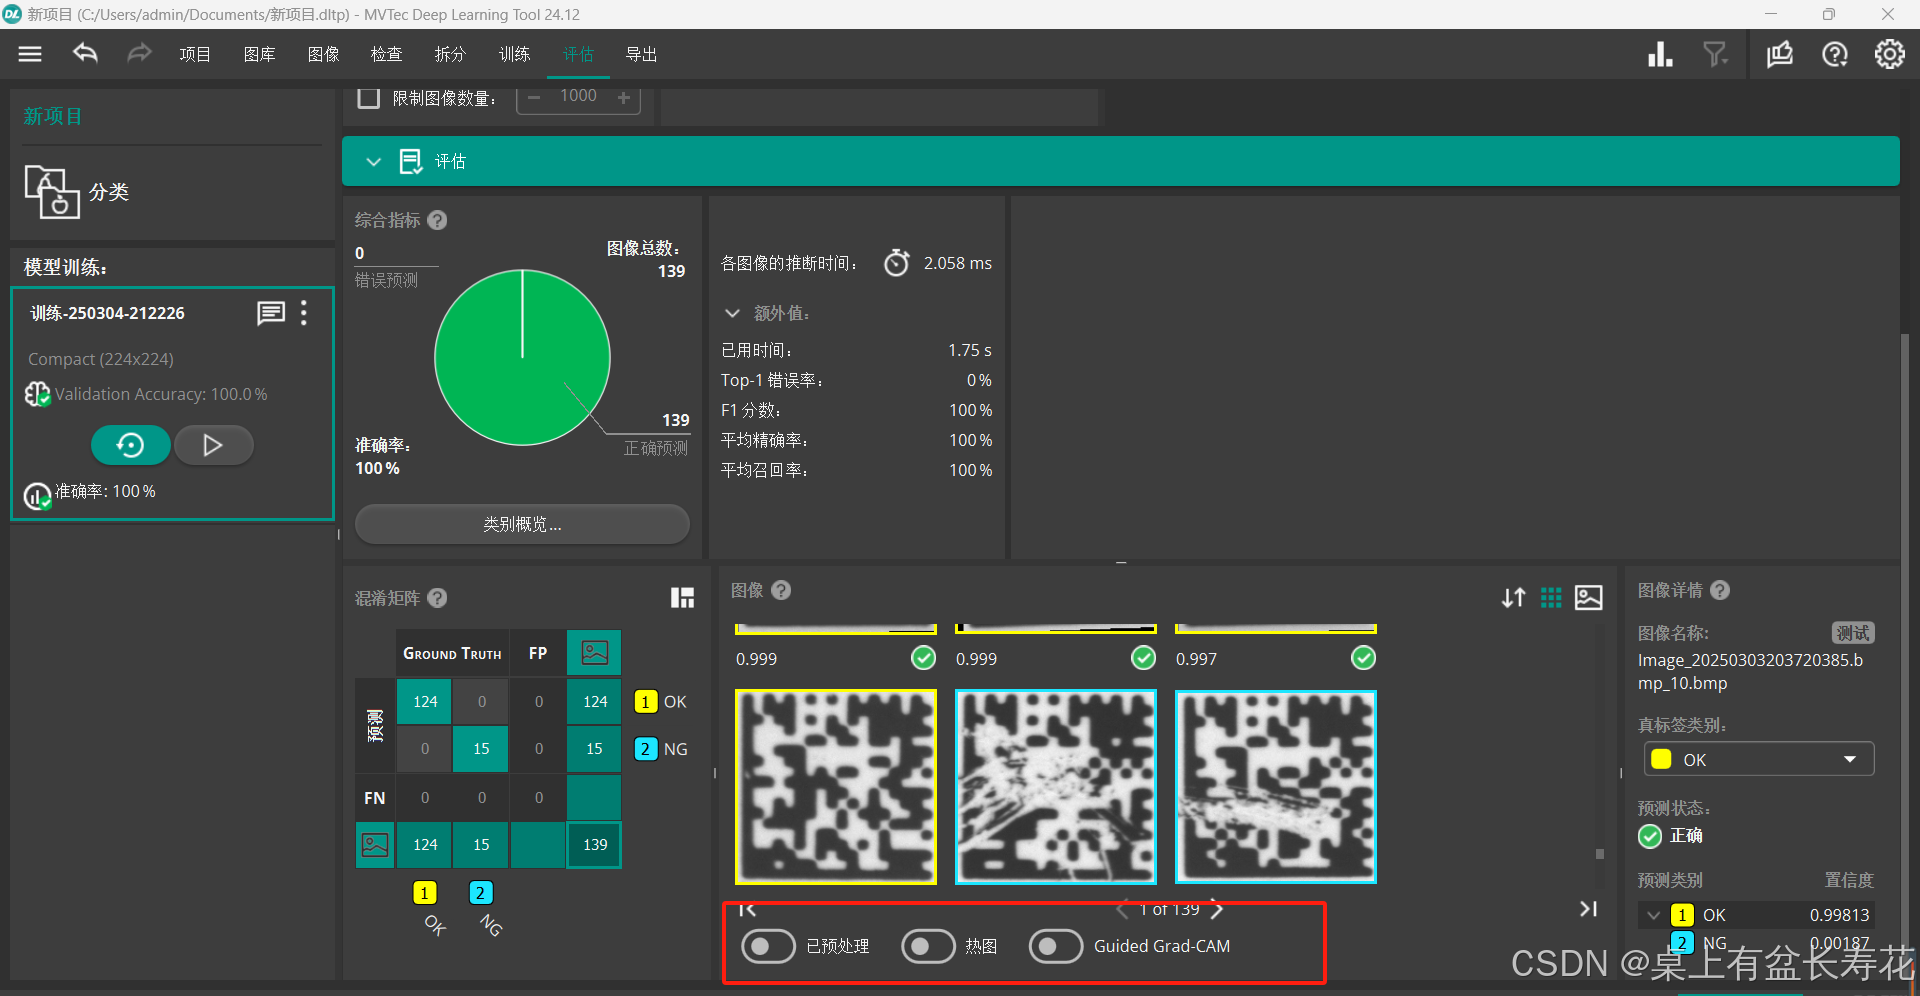The height and width of the screenshot is (996, 1920).
Task: Open the 真标签类别 OK dropdown
Action: click(1759, 759)
